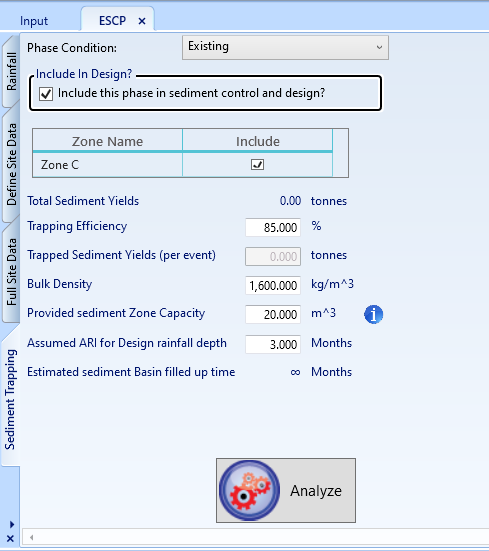Toggle include this phase in design checkbox
Screen dimensions: 489x551
46,94
